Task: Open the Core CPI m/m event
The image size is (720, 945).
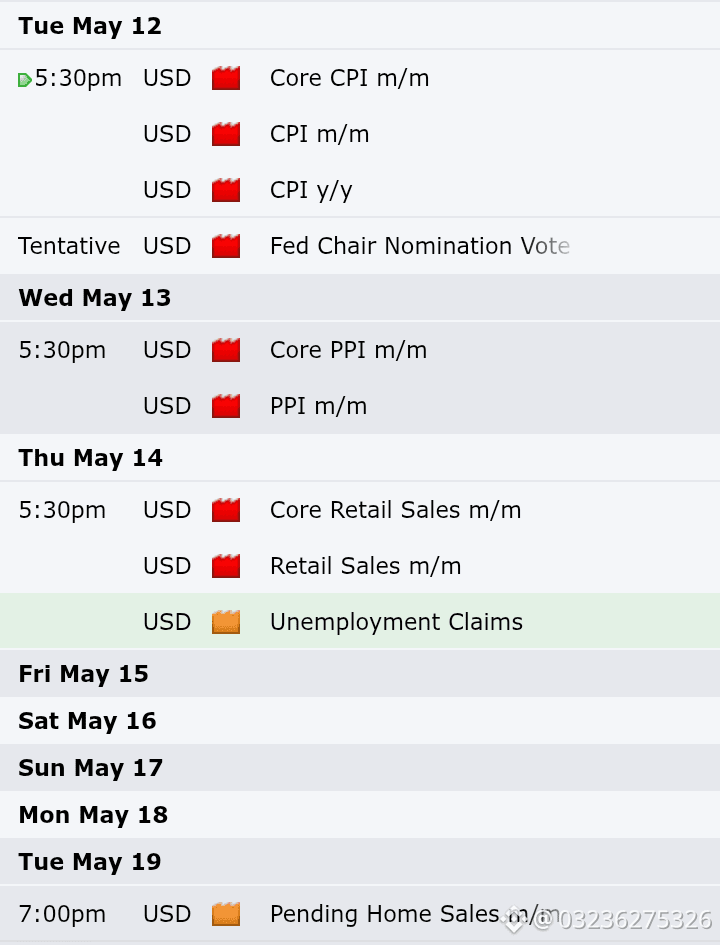Action: pyautogui.click(x=349, y=78)
